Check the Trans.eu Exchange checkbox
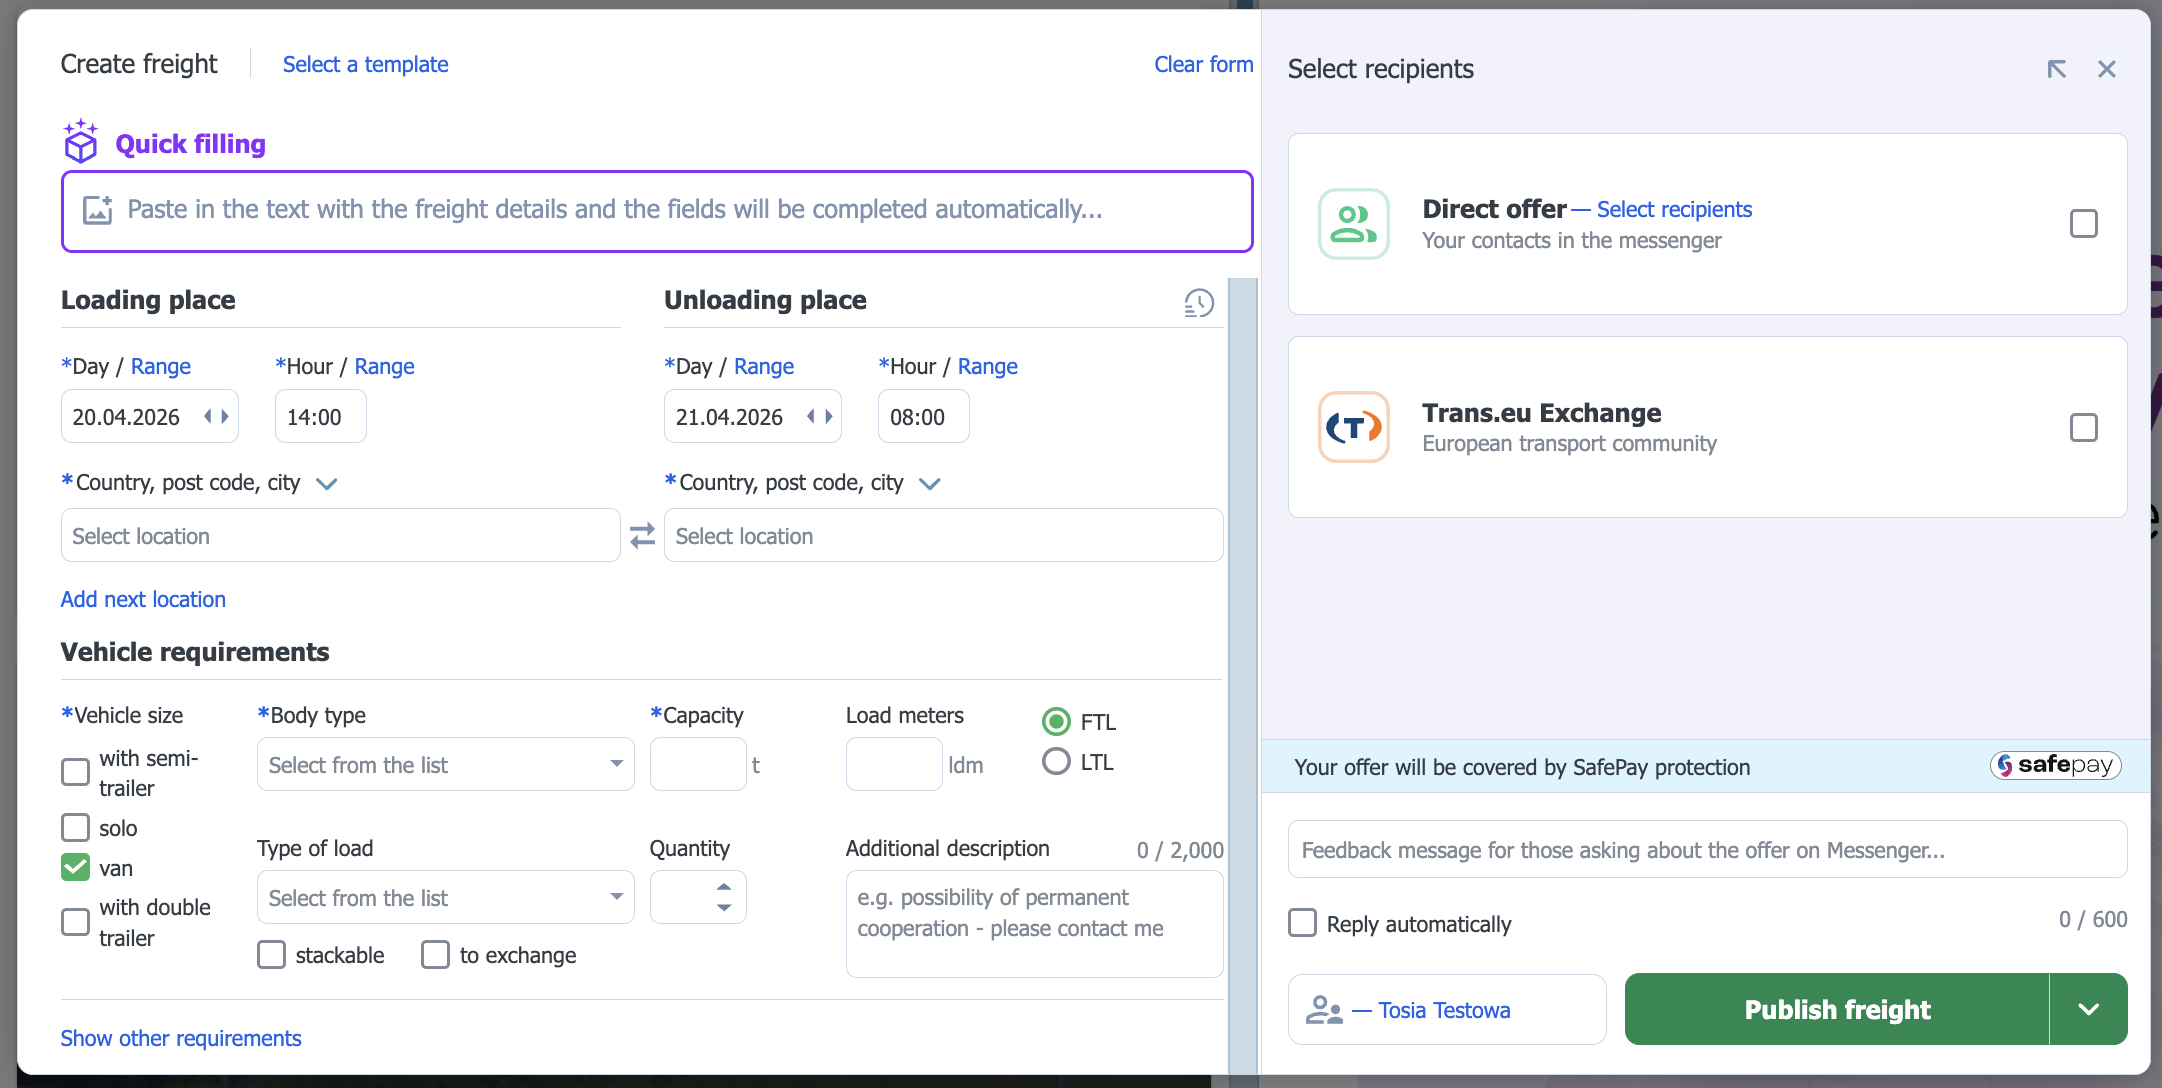Viewport: 2162px width, 1088px height. click(2083, 428)
